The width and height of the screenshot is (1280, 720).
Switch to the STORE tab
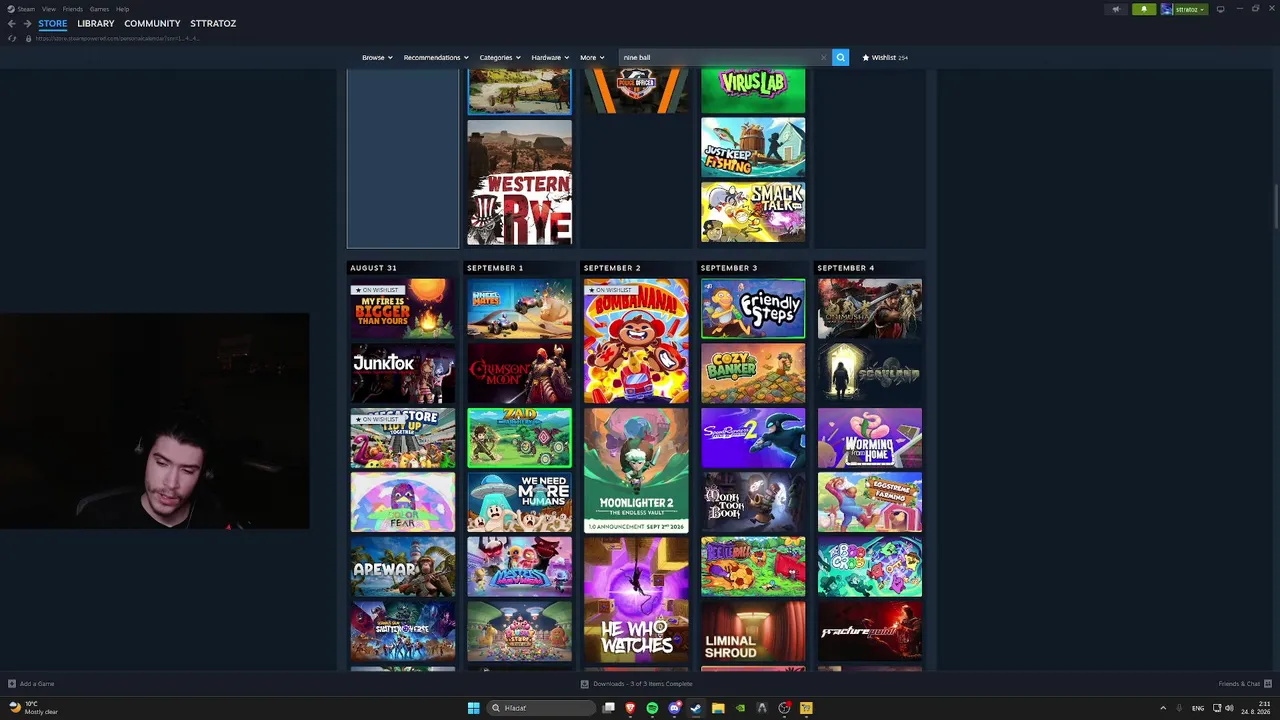(x=53, y=23)
